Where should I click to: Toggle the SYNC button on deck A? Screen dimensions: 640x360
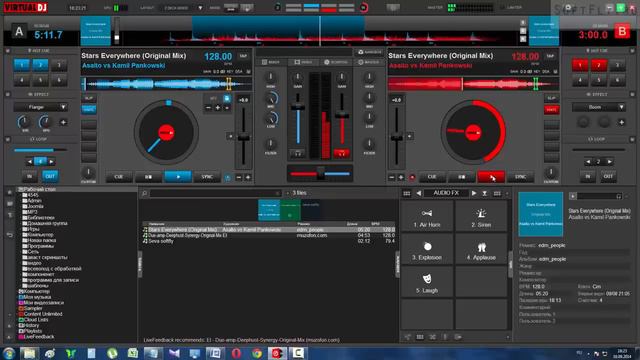(x=207, y=177)
